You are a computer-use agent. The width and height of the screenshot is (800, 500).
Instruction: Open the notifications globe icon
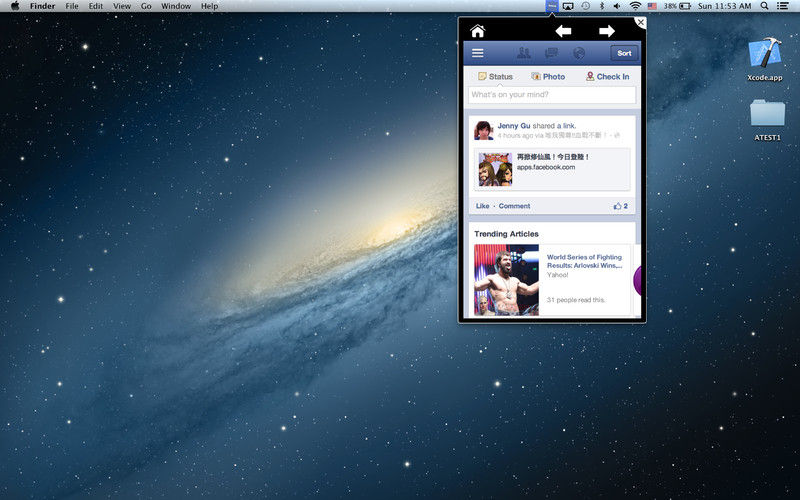tap(579, 53)
